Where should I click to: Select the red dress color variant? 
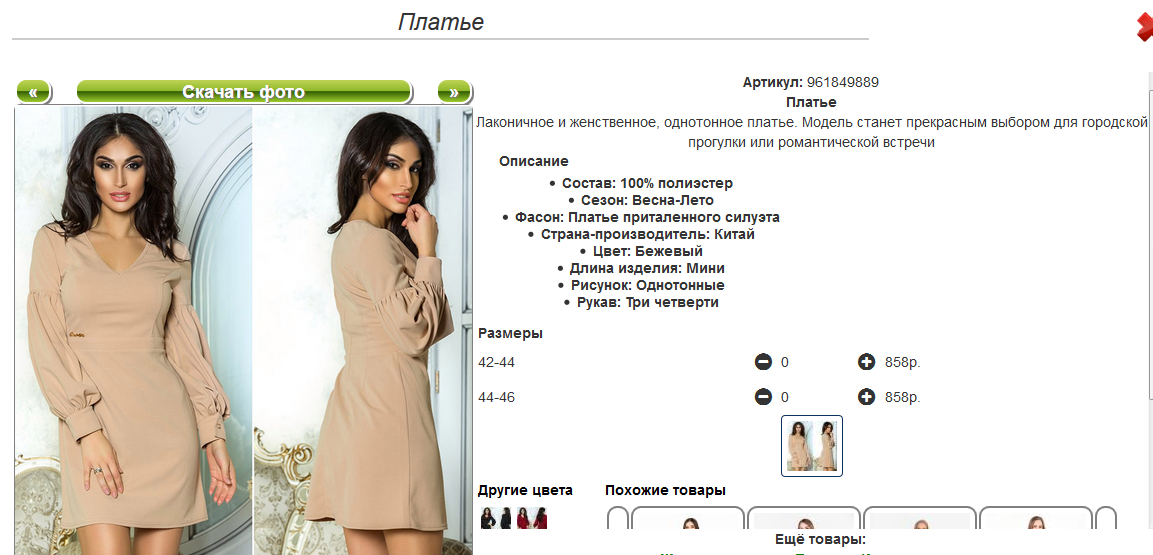pos(532,518)
